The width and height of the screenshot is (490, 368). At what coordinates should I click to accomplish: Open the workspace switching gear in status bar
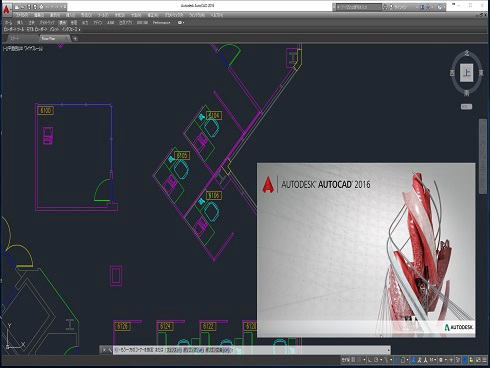441,360
